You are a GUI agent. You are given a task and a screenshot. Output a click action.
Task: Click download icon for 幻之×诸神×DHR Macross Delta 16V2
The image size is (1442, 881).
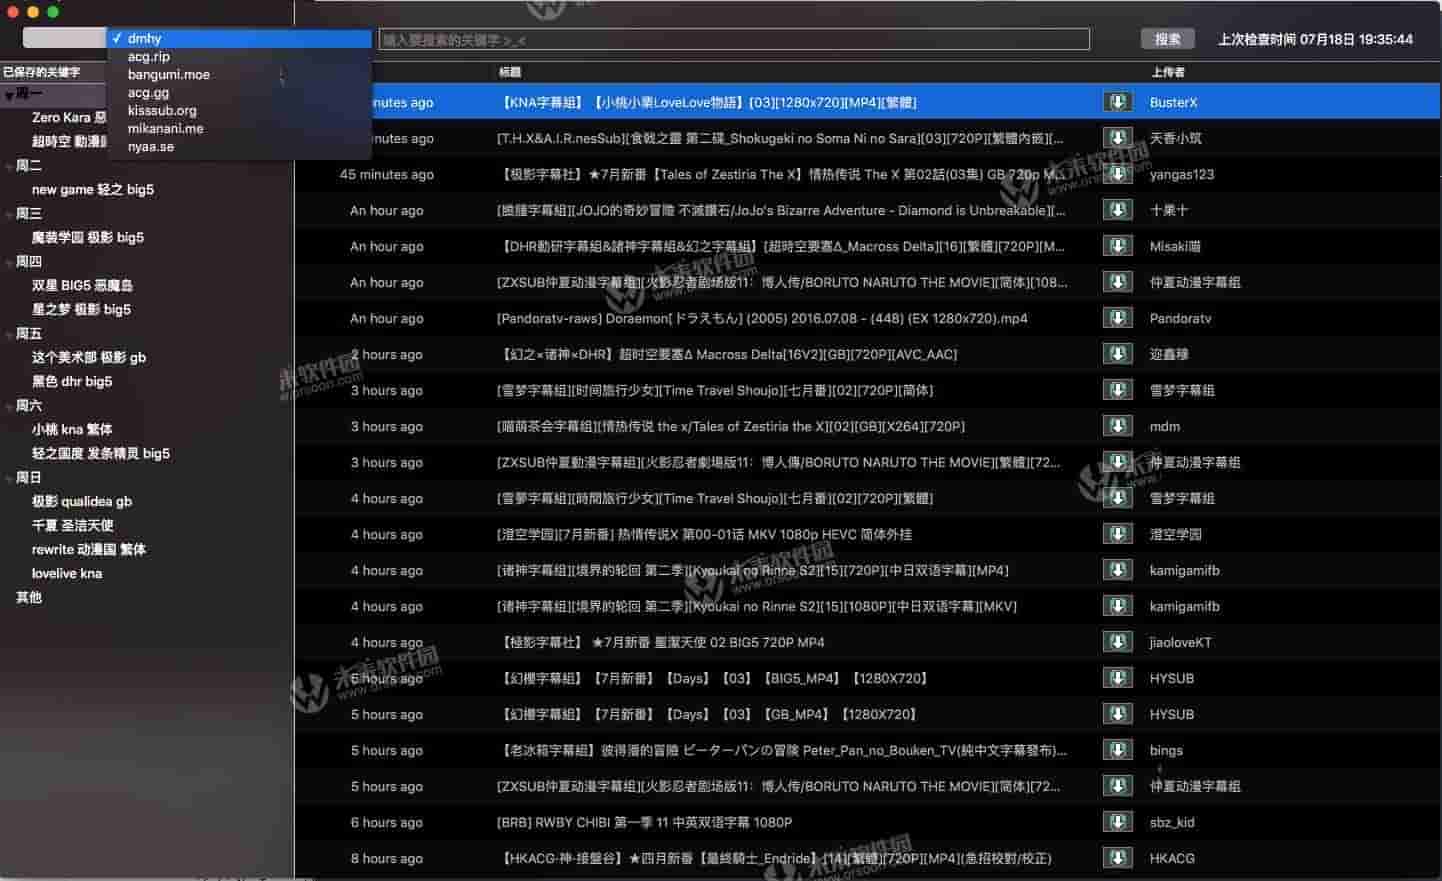(1117, 354)
